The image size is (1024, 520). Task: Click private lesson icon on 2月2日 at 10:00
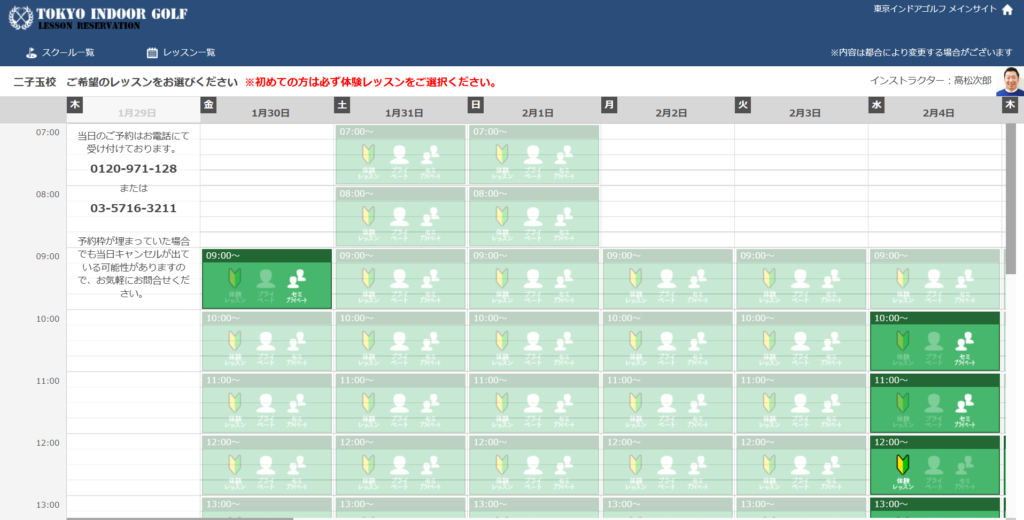(666, 346)
